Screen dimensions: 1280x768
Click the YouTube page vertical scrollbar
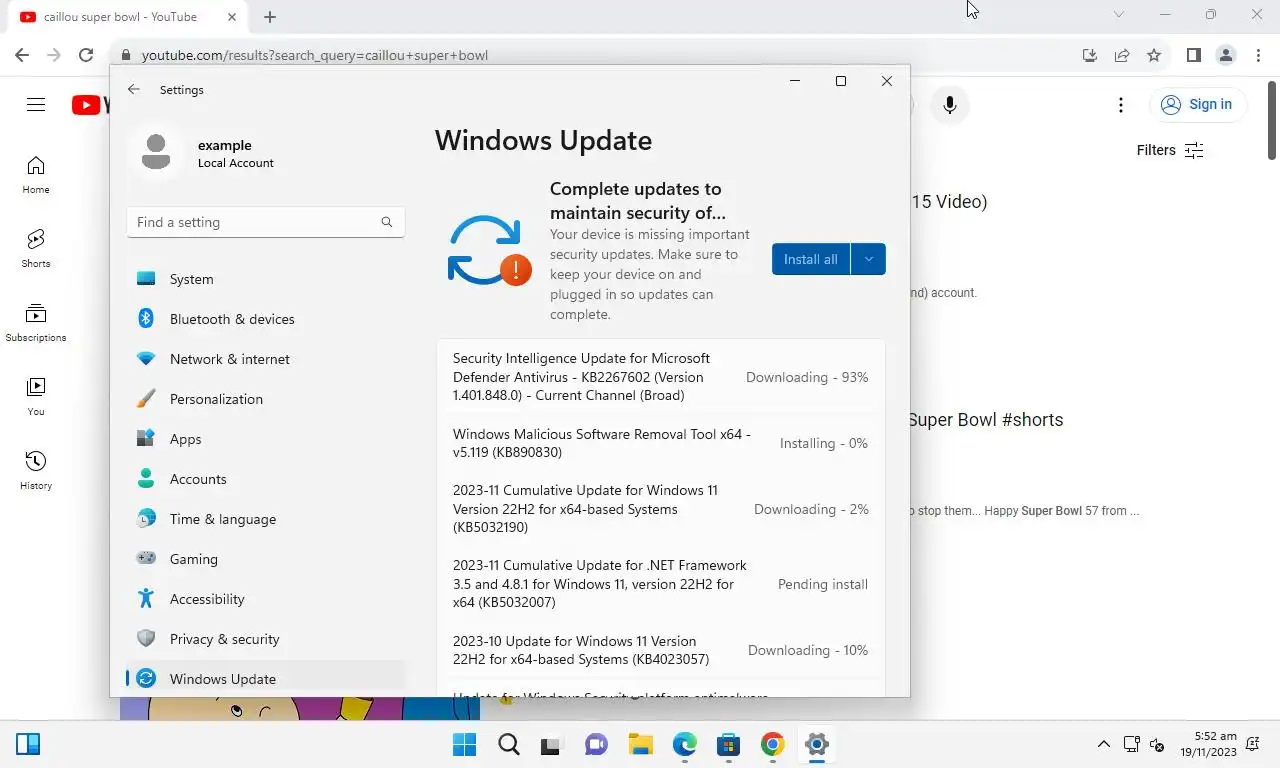tap(1272, 120)
